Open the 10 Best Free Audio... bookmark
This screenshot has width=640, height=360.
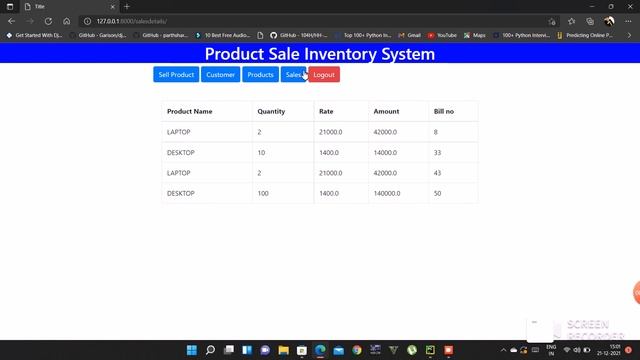223,36
